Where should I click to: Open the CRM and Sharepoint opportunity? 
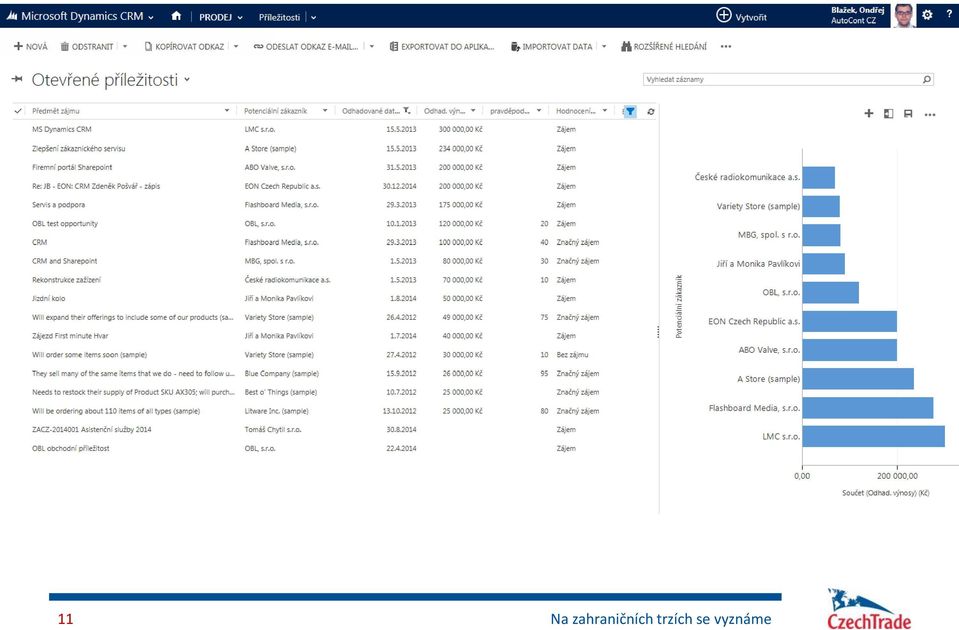[x=64, y=261]
